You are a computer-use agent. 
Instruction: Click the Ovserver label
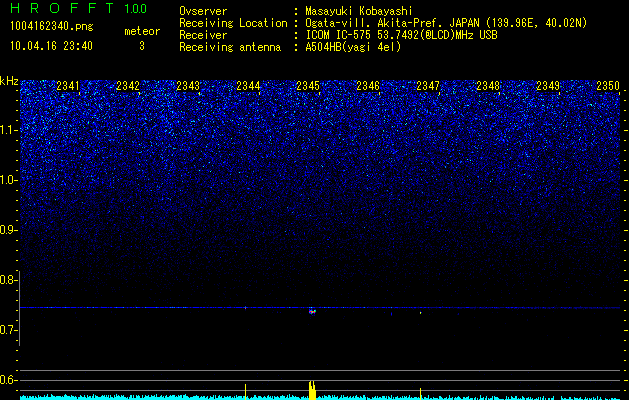point(203,11)
